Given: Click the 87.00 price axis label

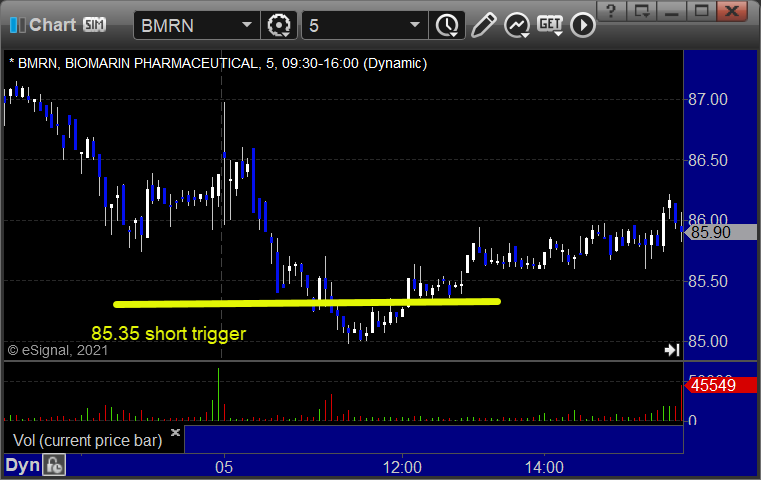Looking at the screenshot, I should (708, 99).
